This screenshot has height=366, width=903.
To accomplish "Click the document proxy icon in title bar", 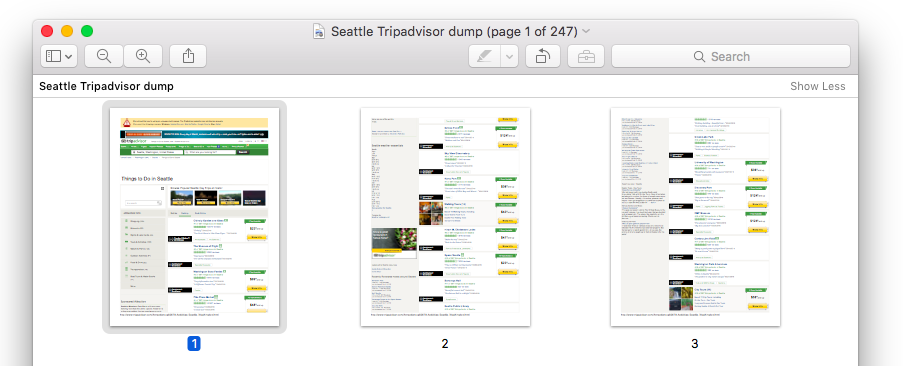I will click(318, 31).
